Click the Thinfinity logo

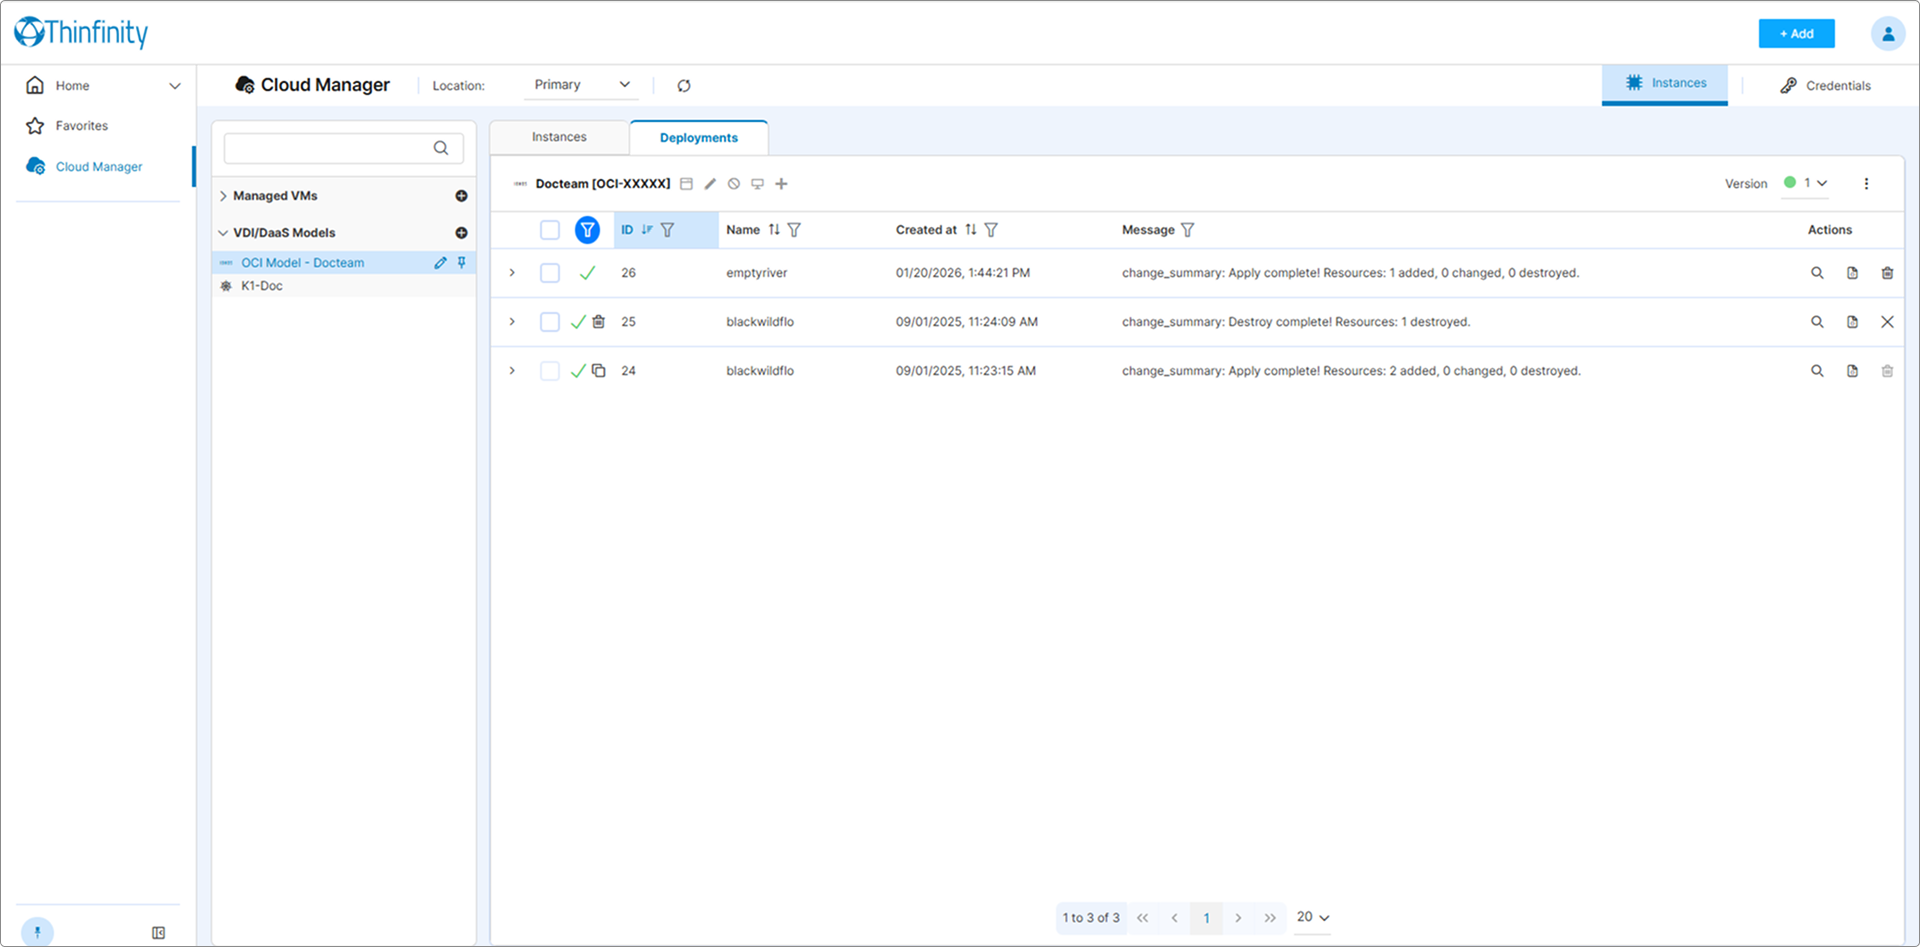pyautogui.click(x=81, y=32)
